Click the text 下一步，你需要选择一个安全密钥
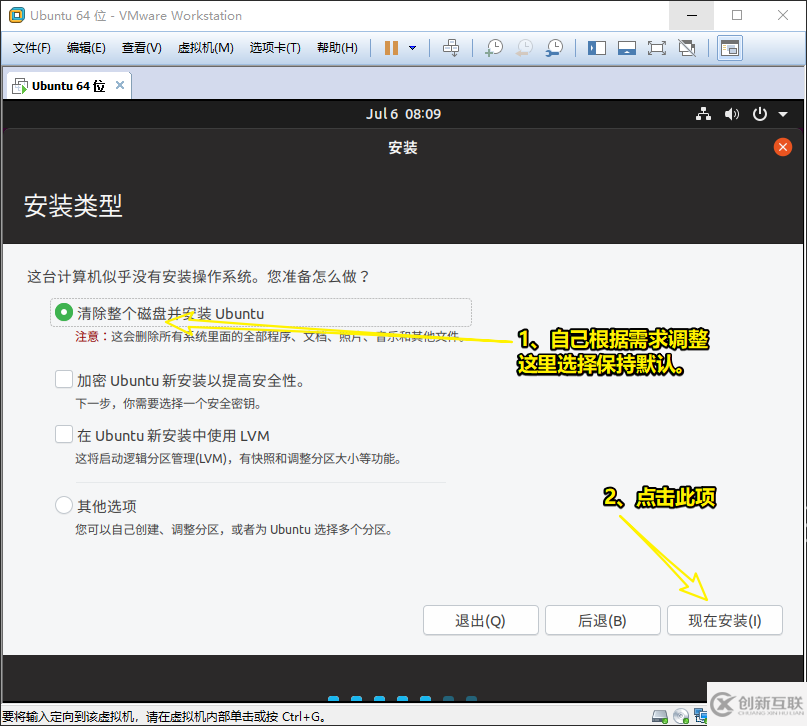Viewport: 807px width, 726px height. (x=168, y=403)
